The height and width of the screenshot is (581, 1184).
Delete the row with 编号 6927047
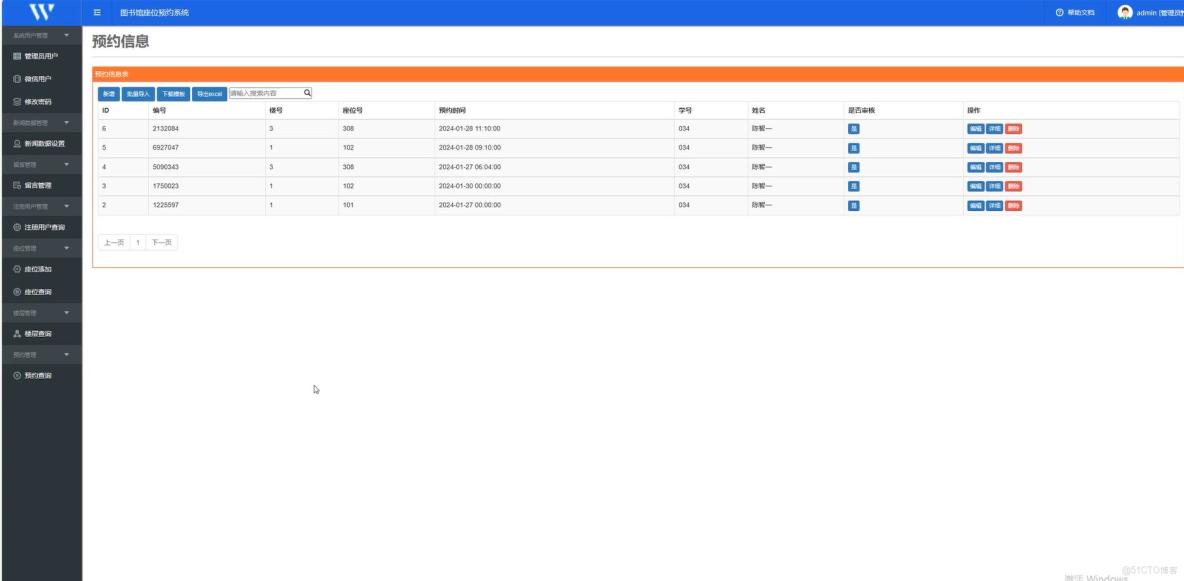pos(1013,148)
